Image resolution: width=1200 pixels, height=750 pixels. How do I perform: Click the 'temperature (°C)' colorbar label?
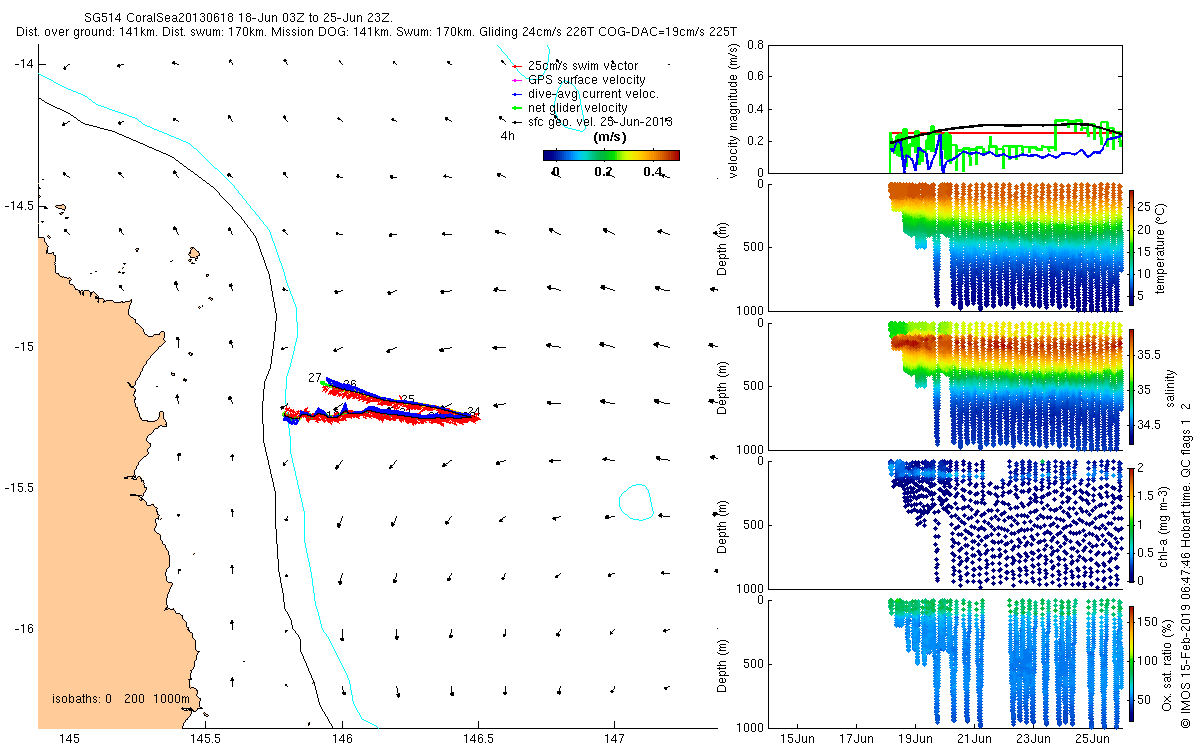pos(1162,247)
